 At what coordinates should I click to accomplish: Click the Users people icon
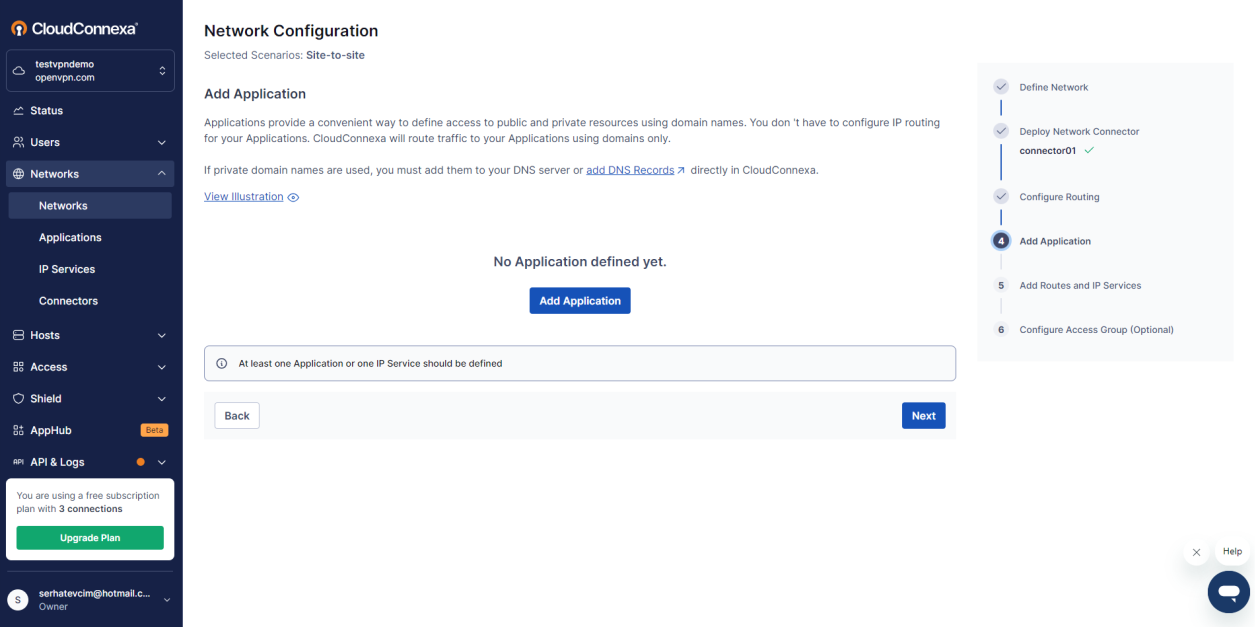19,143
